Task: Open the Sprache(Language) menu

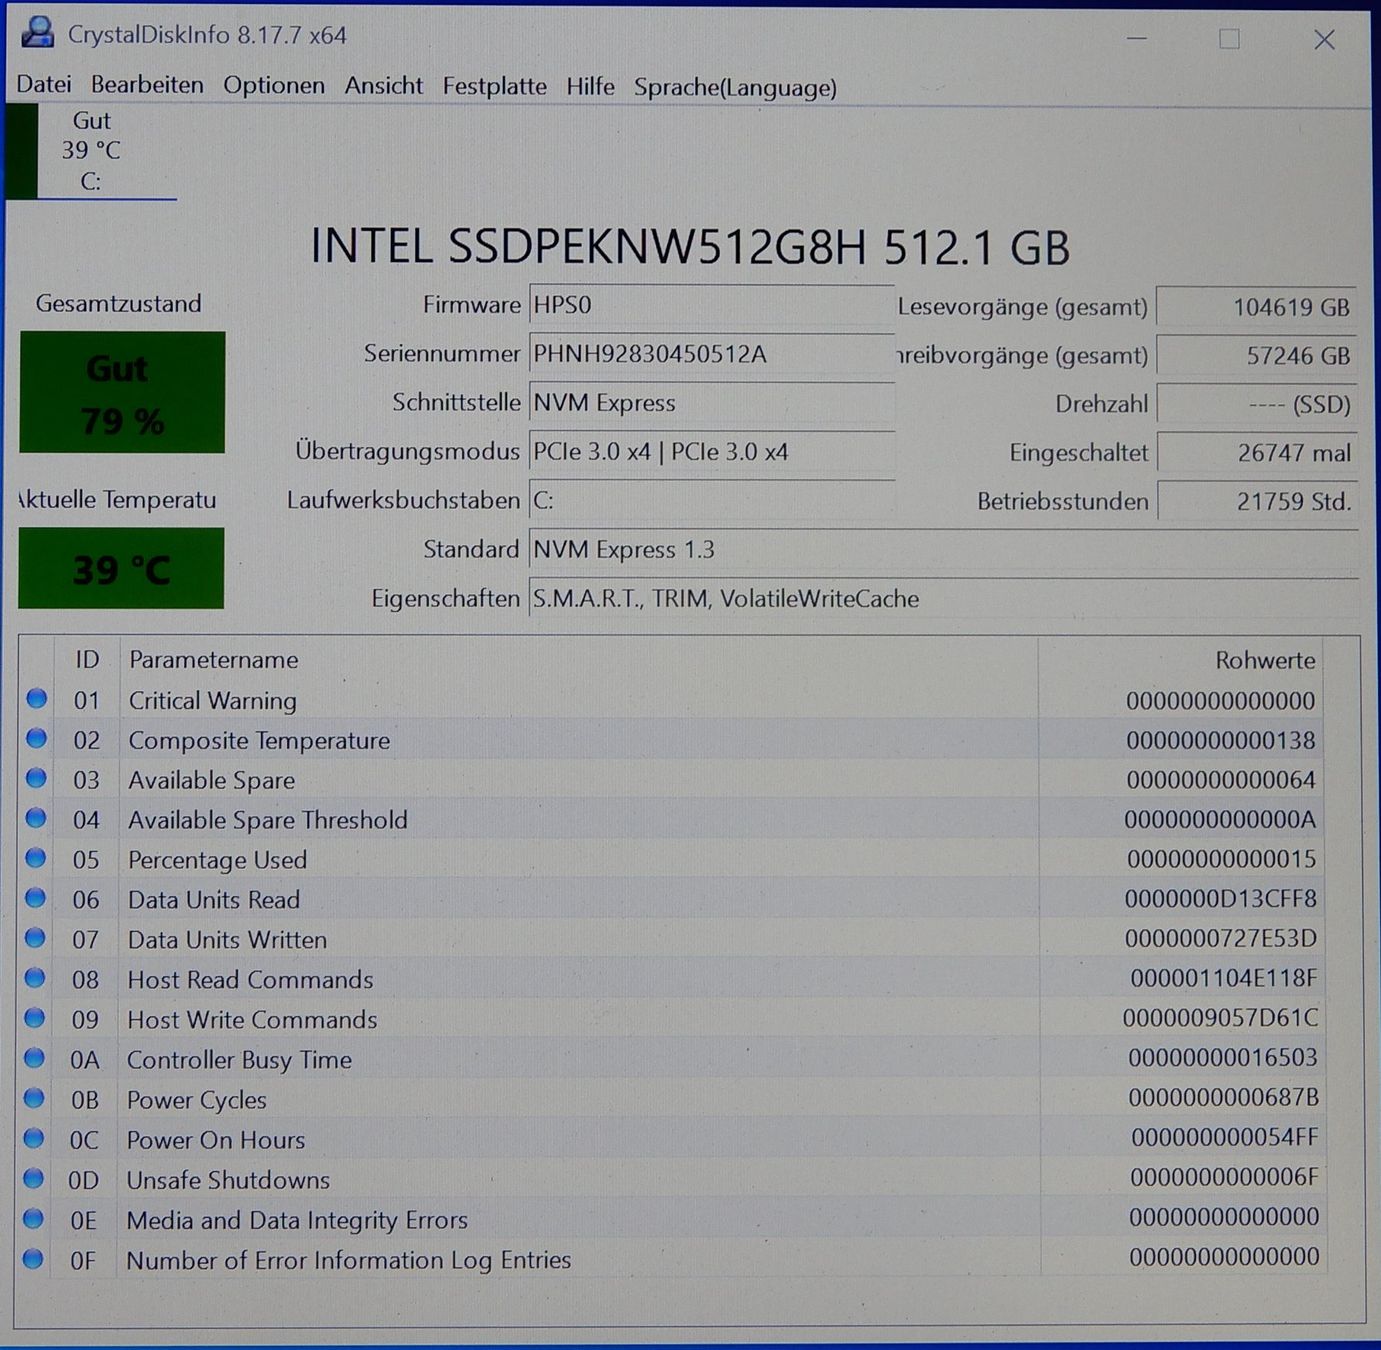Action: click(x=735, y=87)
